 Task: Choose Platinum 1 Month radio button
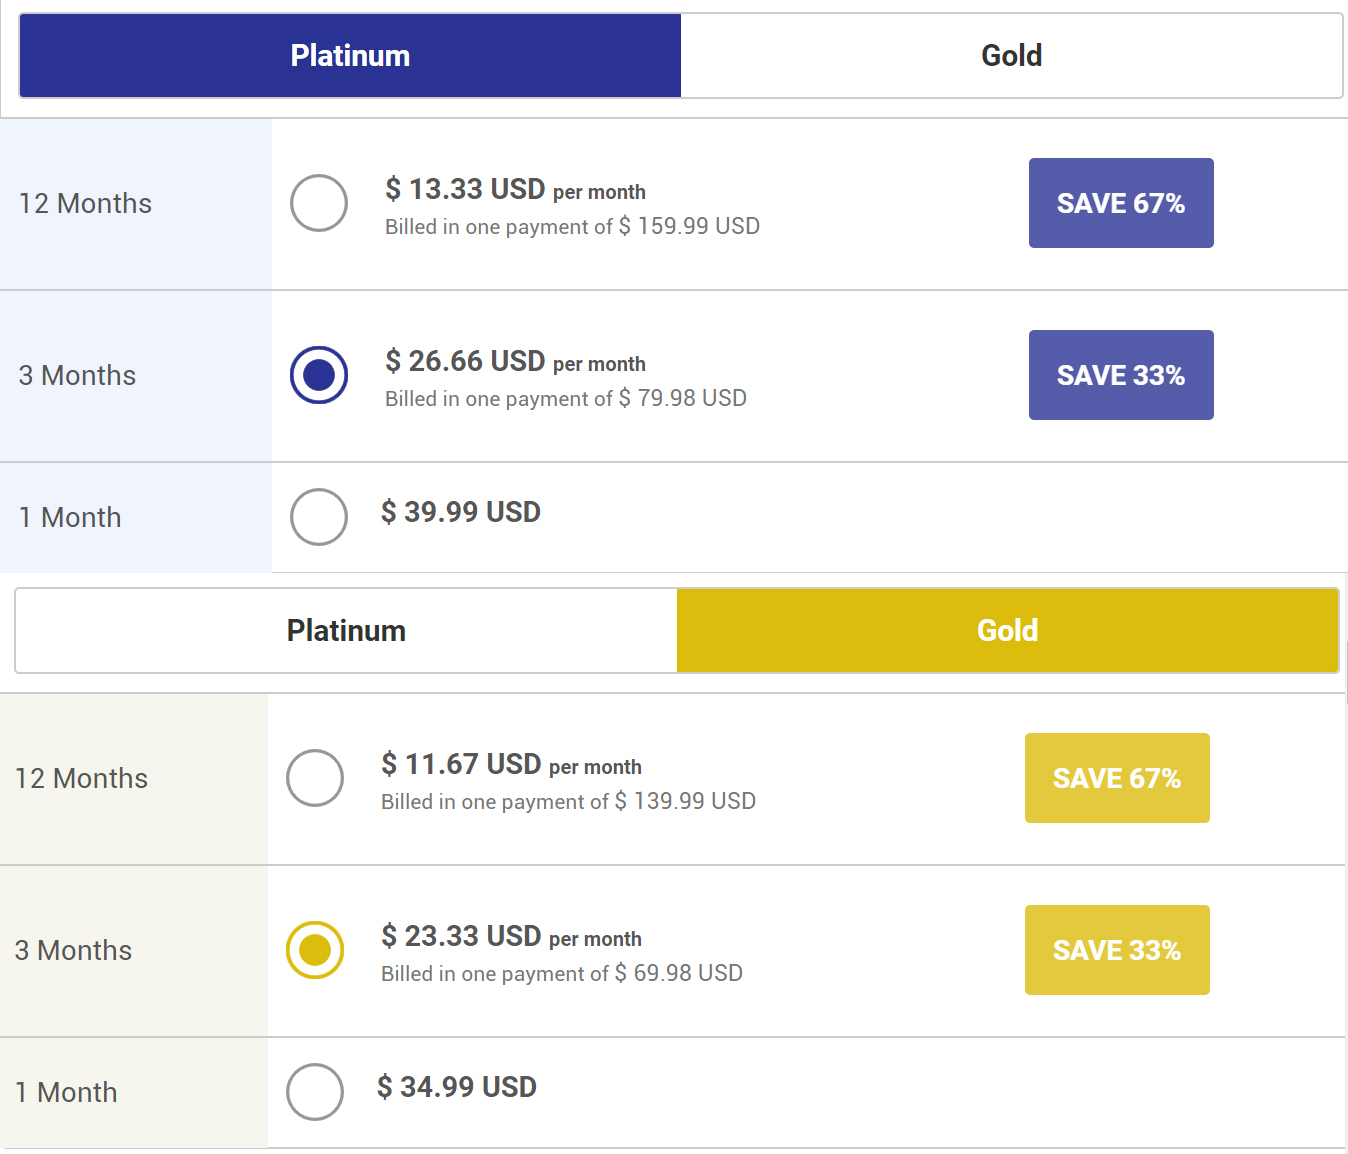319,517
